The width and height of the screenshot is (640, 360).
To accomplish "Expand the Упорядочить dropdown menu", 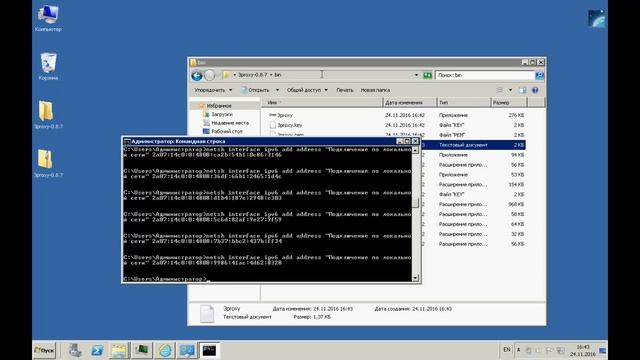I will 213,90.
